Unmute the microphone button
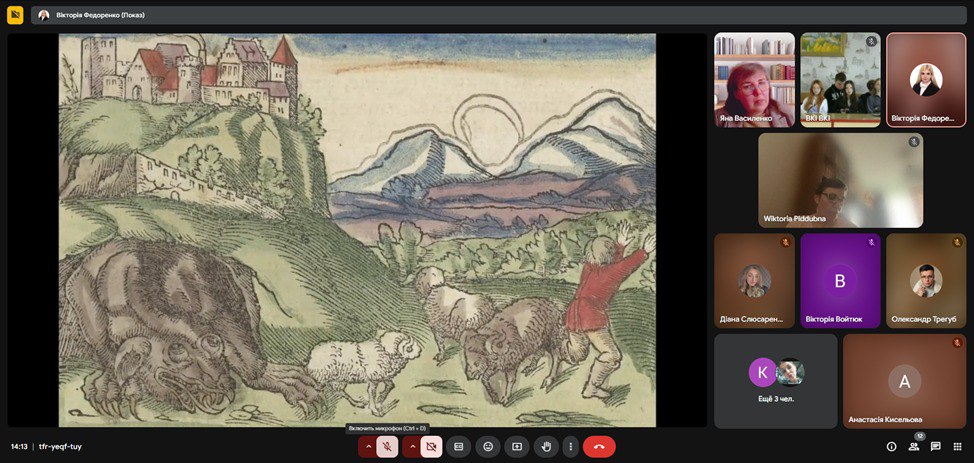Viewport: 974px width, 463px height. click(x=387, y=447)
